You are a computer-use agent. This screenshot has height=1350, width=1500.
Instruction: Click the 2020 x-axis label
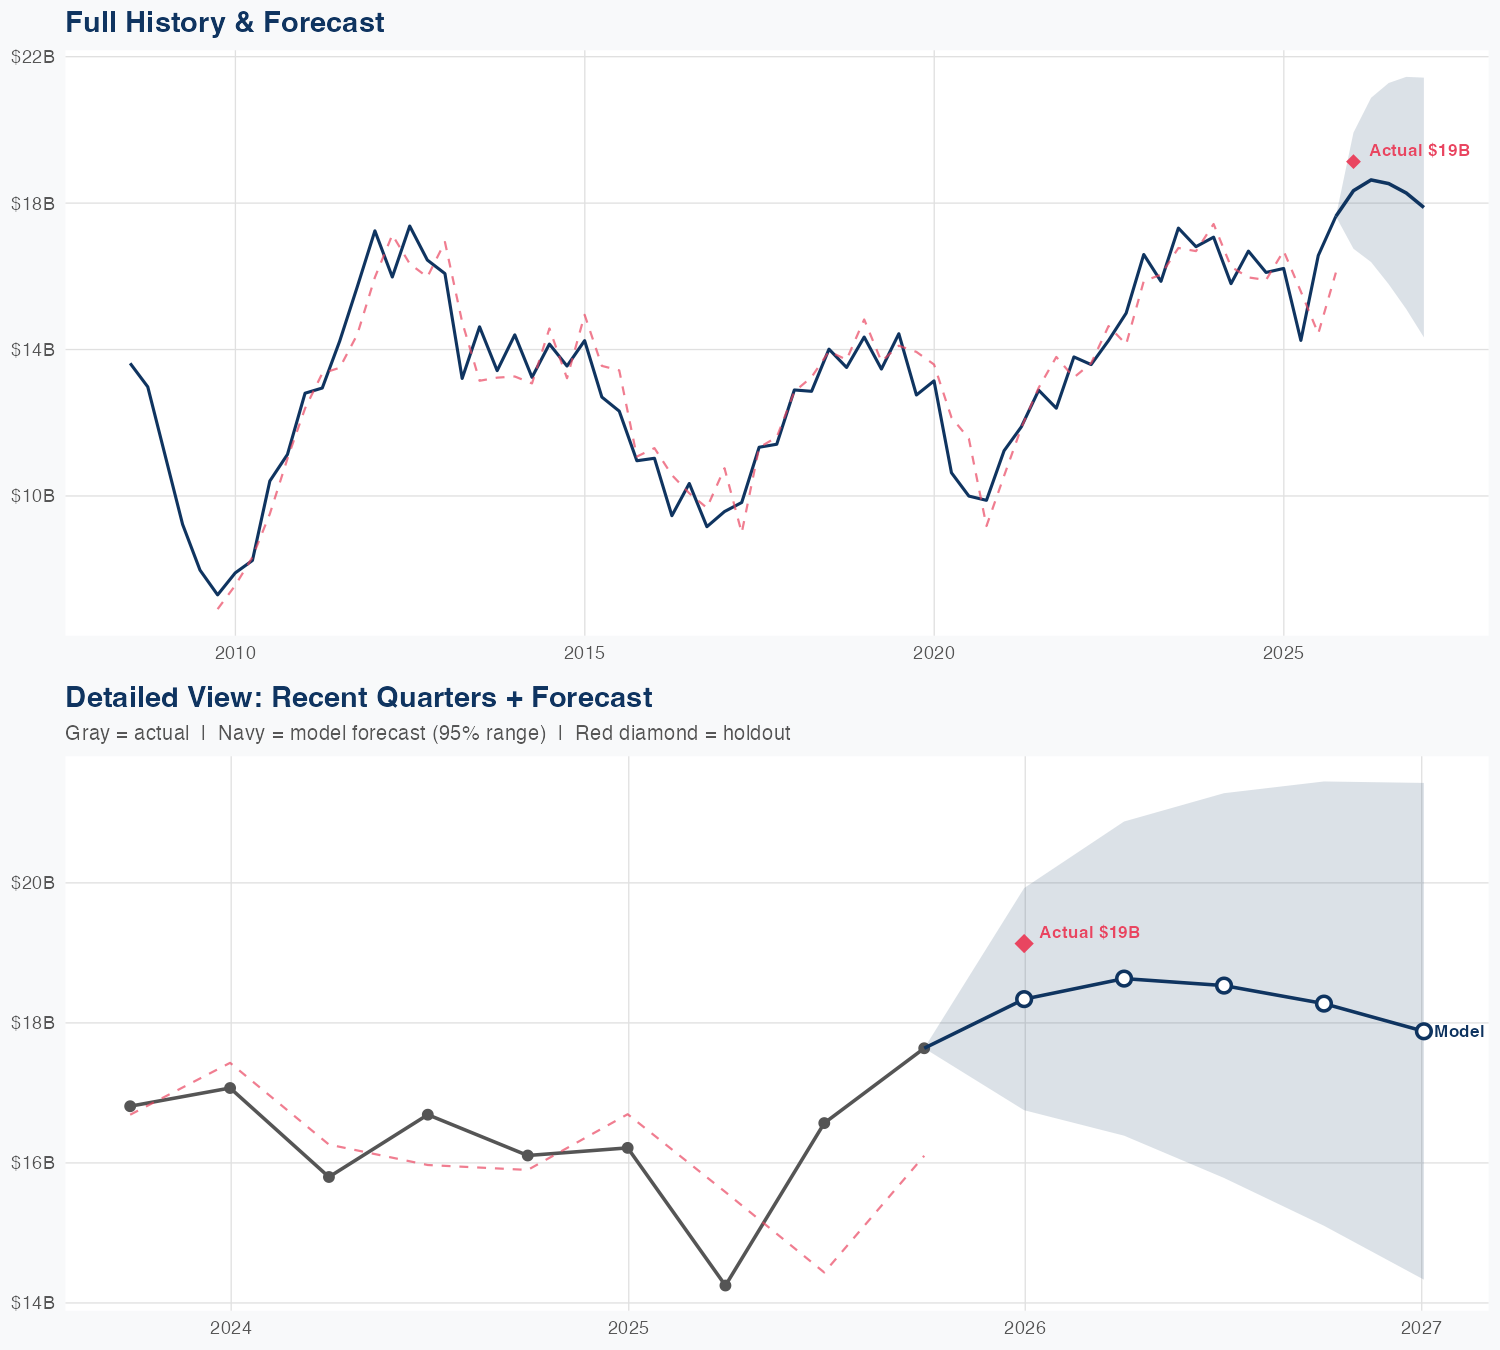point(933,654)
